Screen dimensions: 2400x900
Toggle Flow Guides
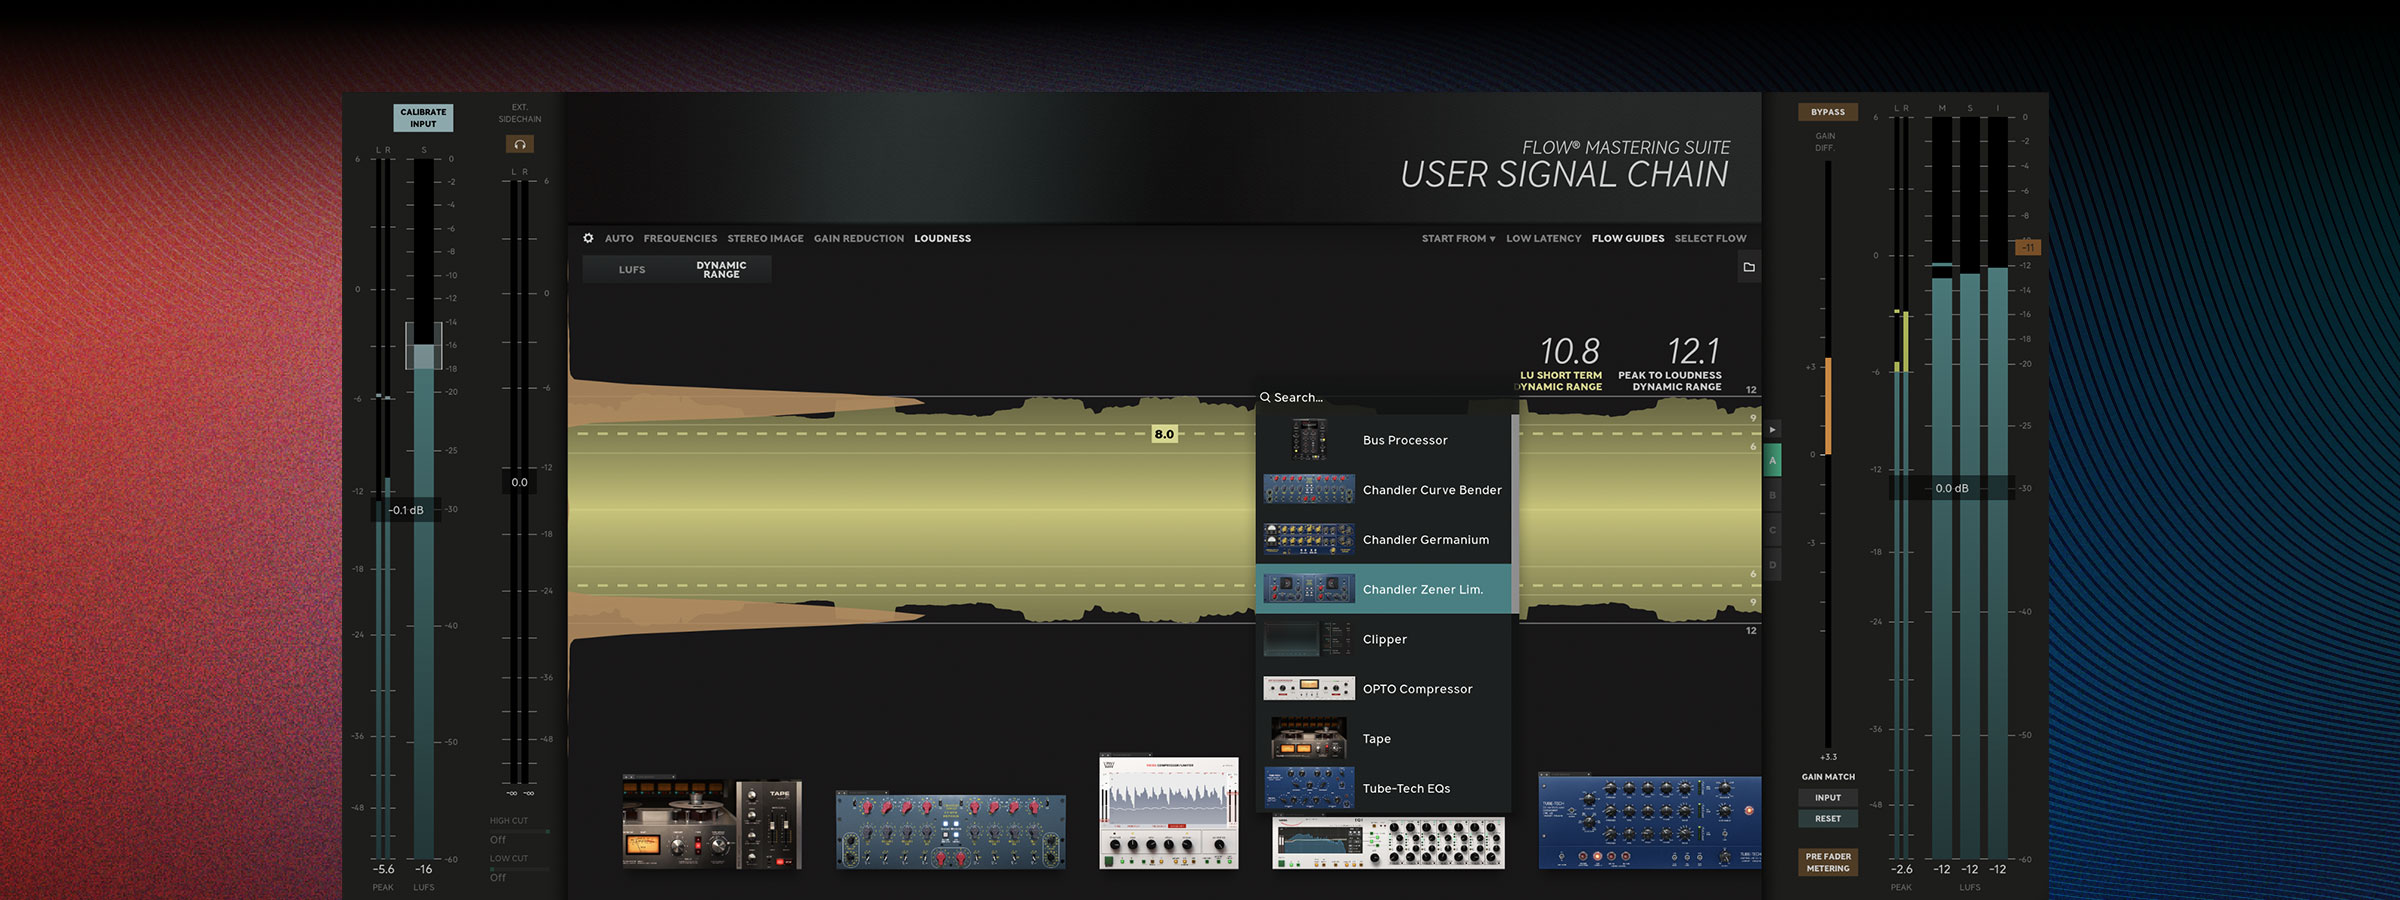pos(1628,238)
